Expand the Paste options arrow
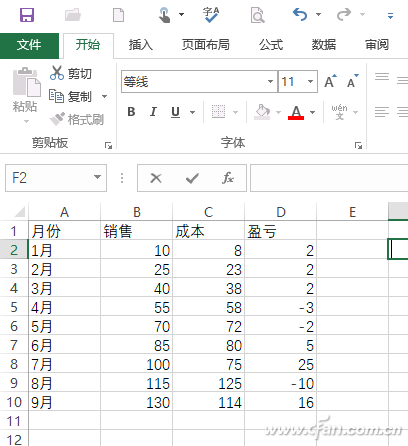Viewport: 408px width, 446px height. pyautogui.click(x=26, y=121)
